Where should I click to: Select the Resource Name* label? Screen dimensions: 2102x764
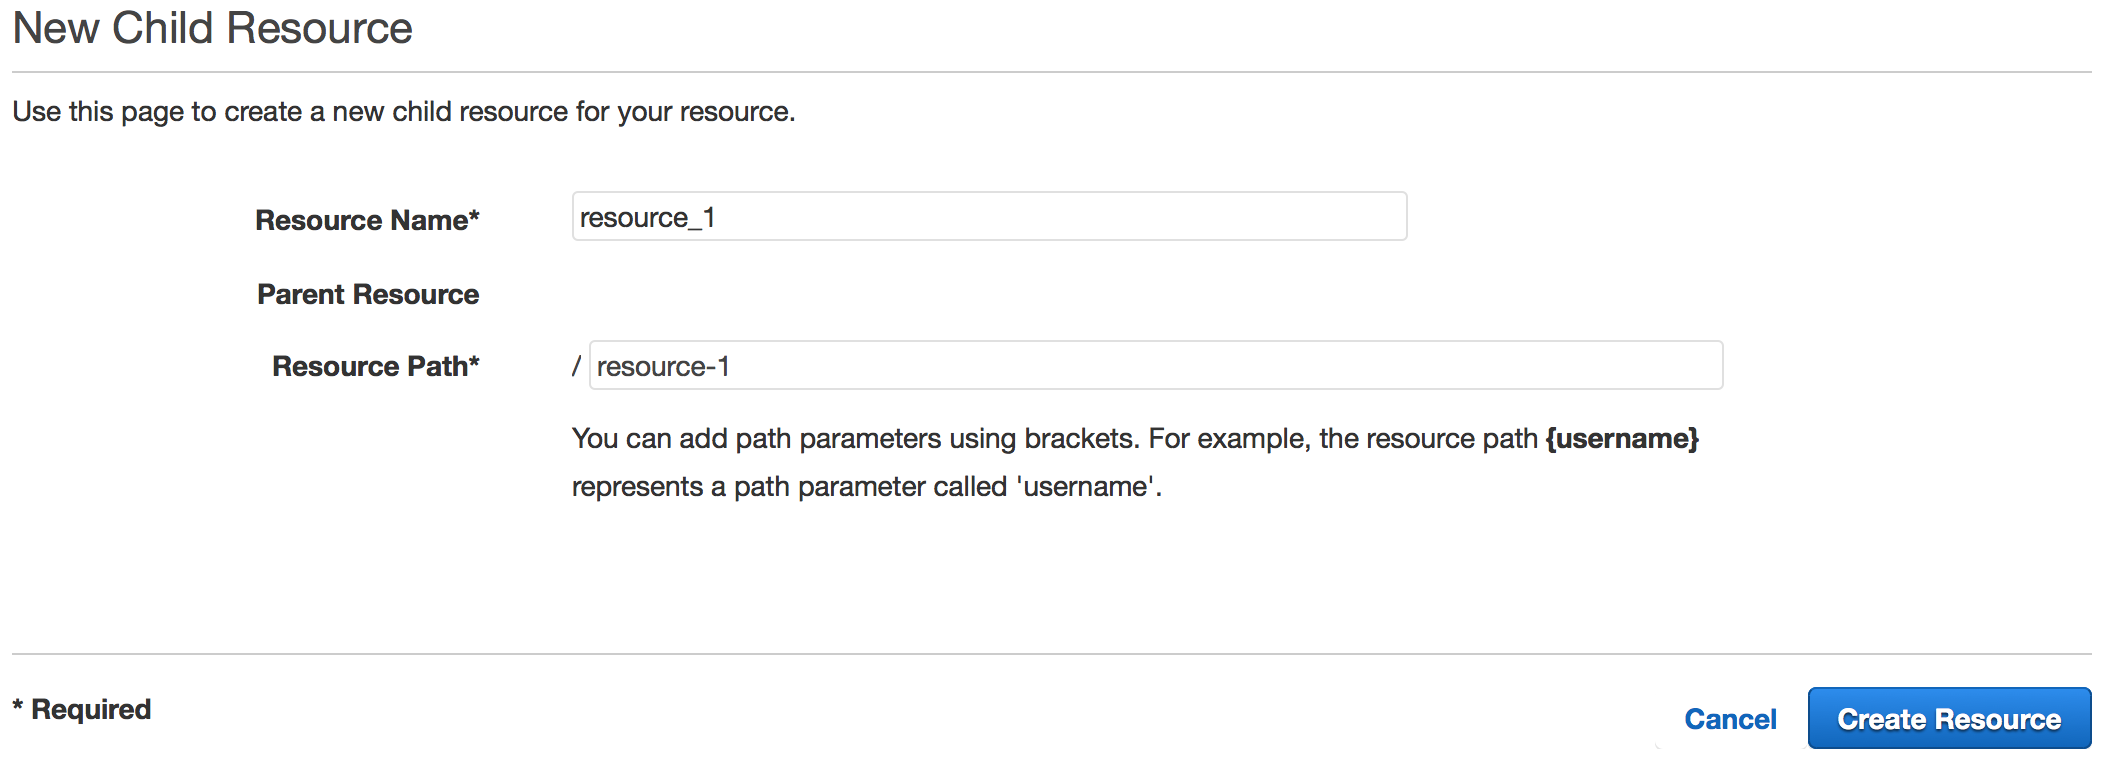367,220
